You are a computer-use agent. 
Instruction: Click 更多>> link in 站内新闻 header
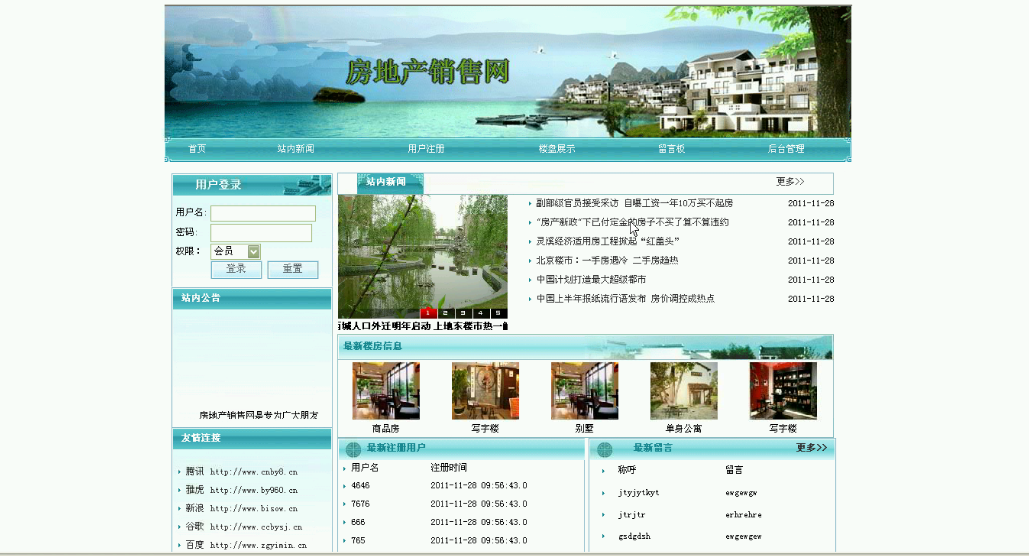[790, 182]
